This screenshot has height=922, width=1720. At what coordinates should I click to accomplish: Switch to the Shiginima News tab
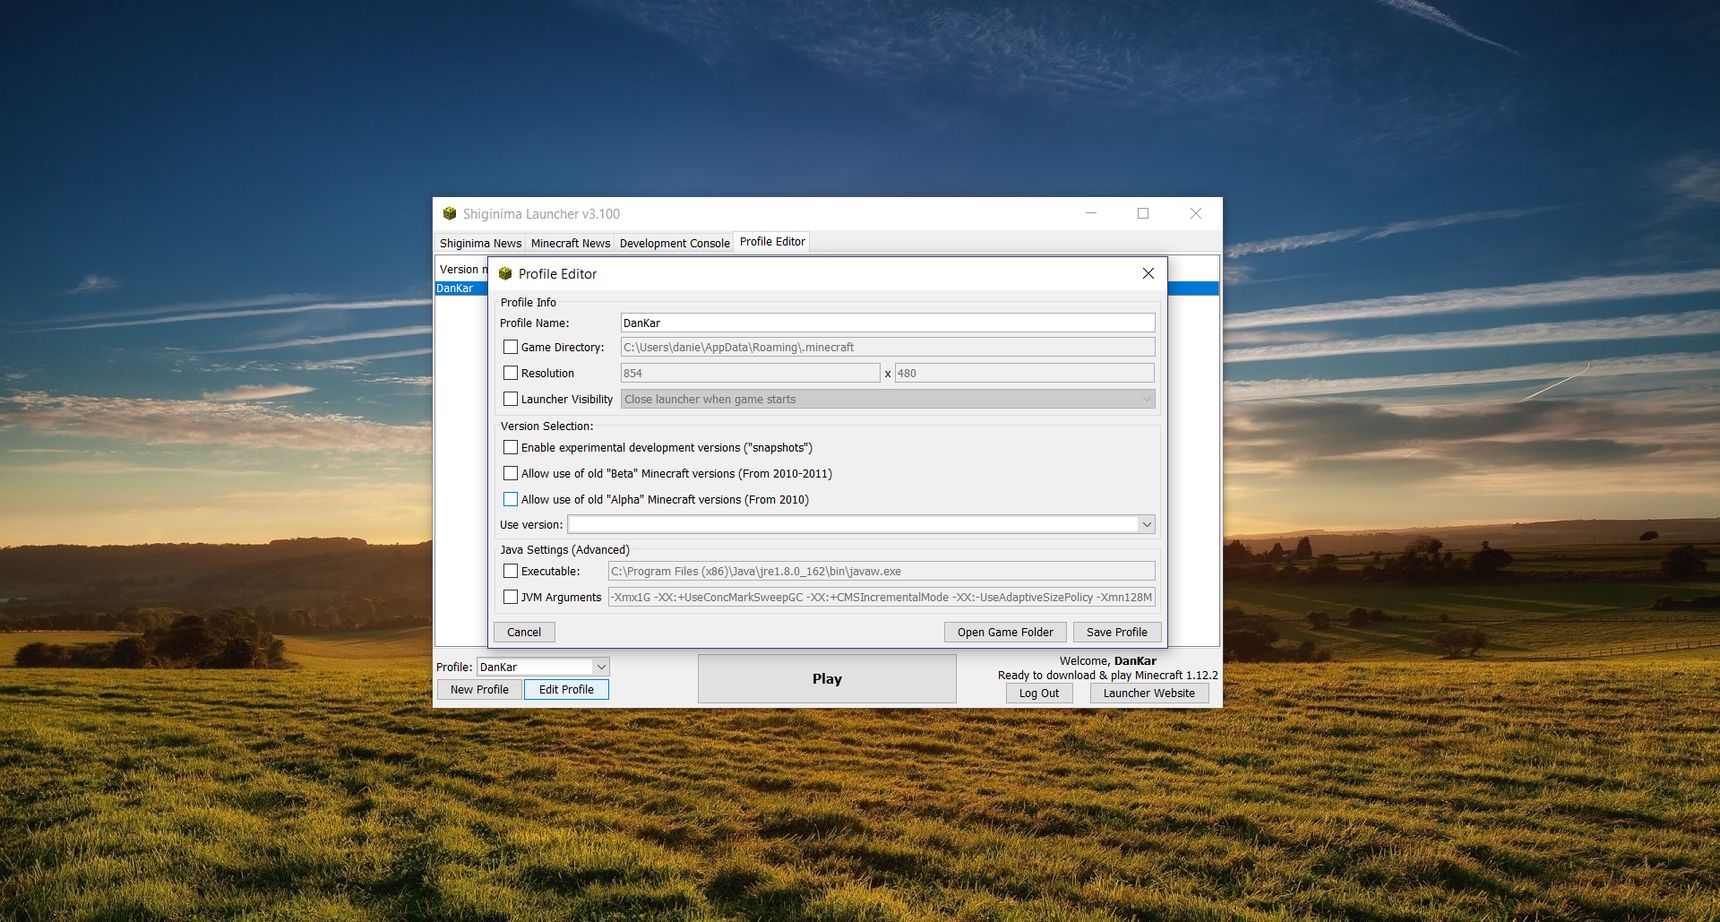click(x=480, y=243)
